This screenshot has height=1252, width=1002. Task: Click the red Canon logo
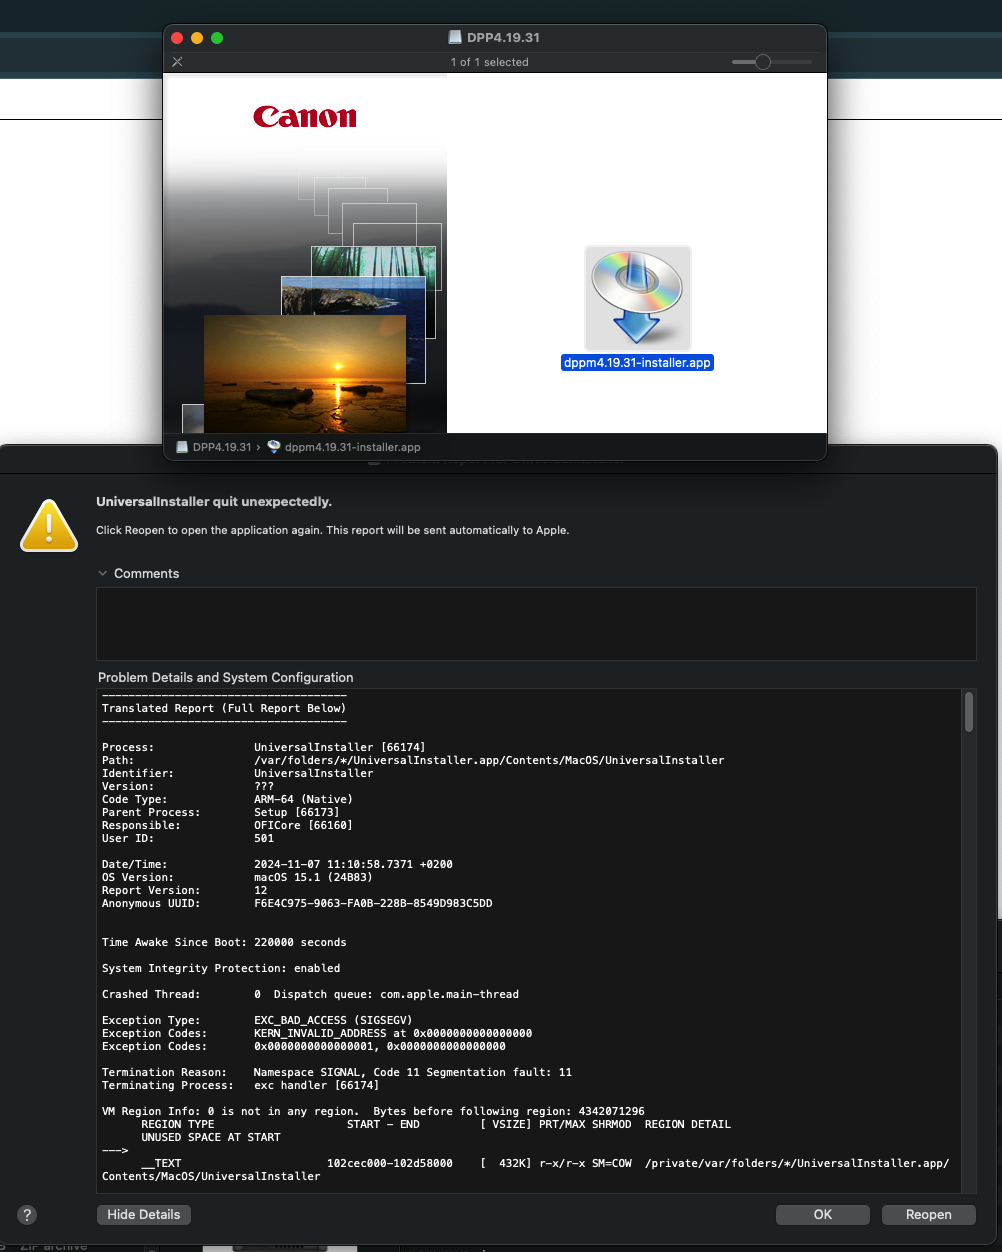[305, 117]
